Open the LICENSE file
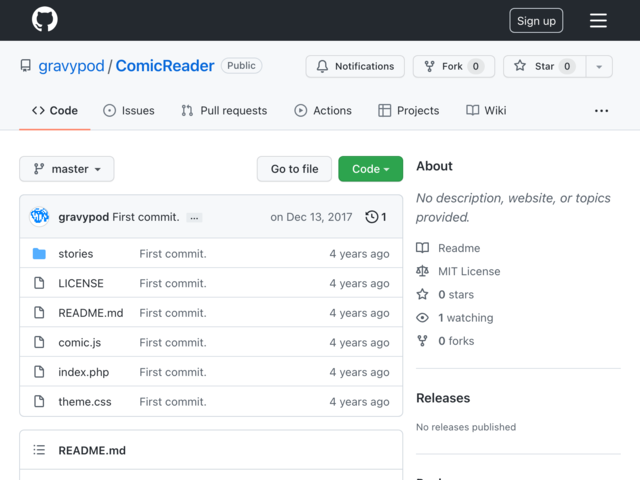The width and height of the screenshot is (640, 480). (x=81, y=283)
